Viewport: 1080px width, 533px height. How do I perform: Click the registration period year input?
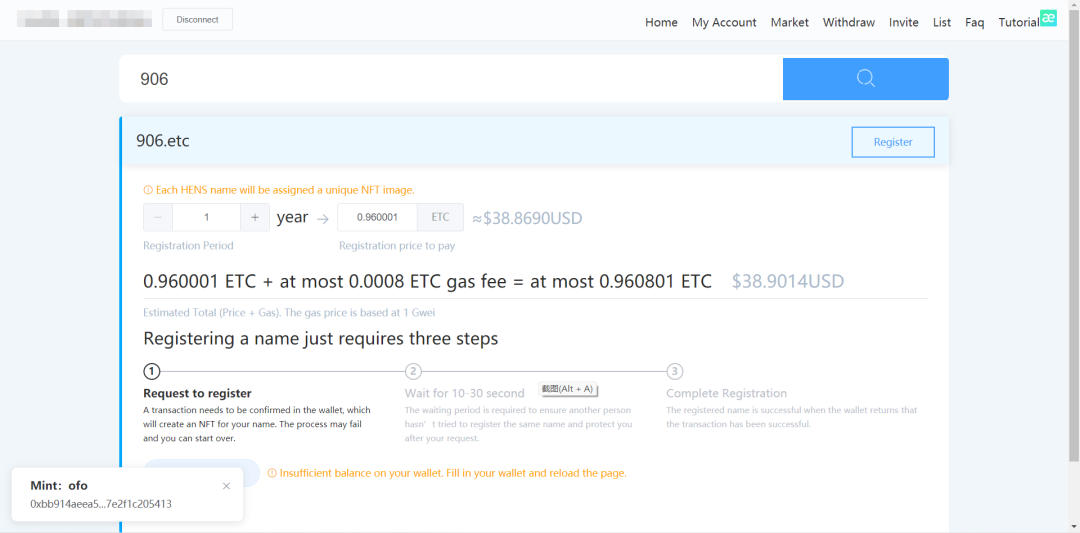pos(206,218)
